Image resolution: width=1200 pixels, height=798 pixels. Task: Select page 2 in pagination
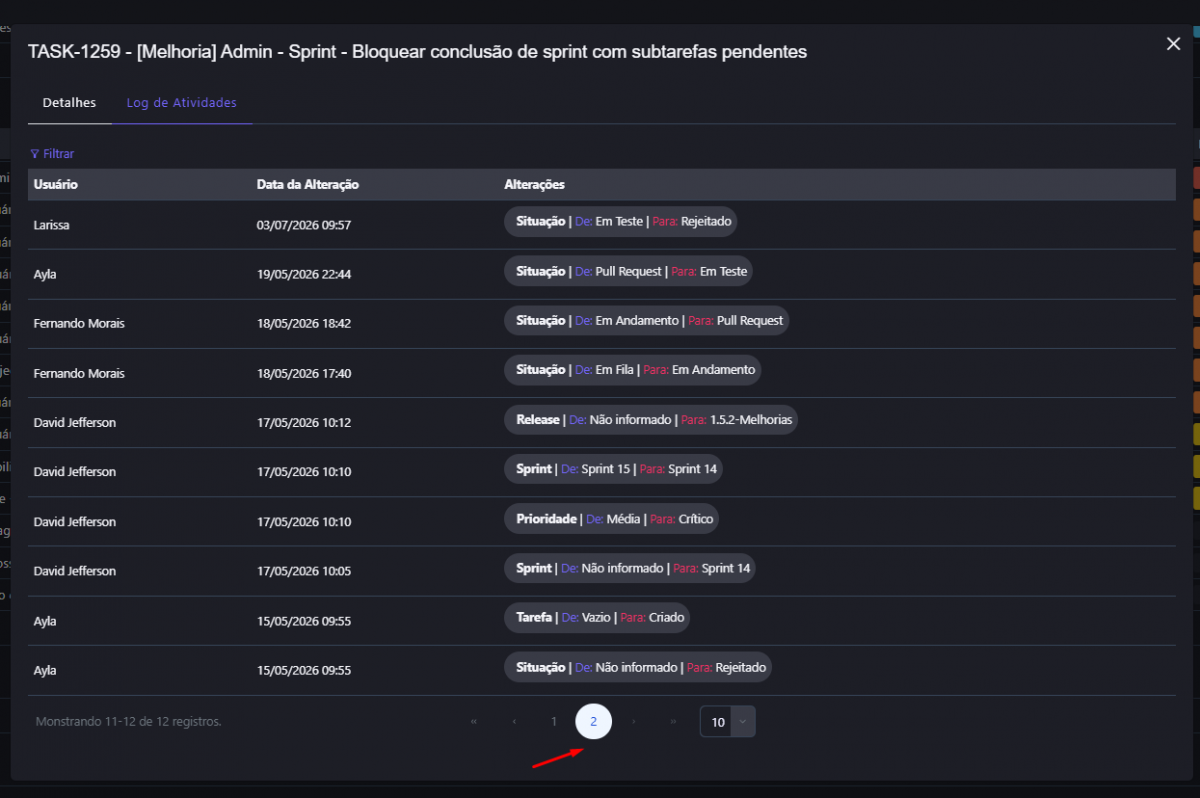[x=593, y=721]
